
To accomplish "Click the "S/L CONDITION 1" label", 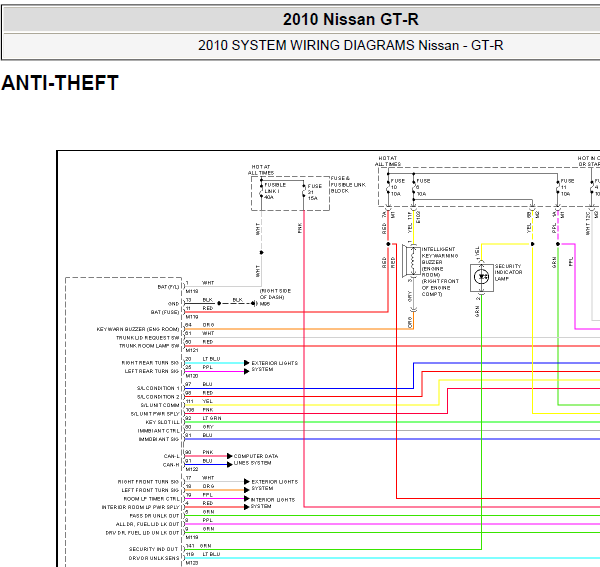I will click(x=158, y=388).
